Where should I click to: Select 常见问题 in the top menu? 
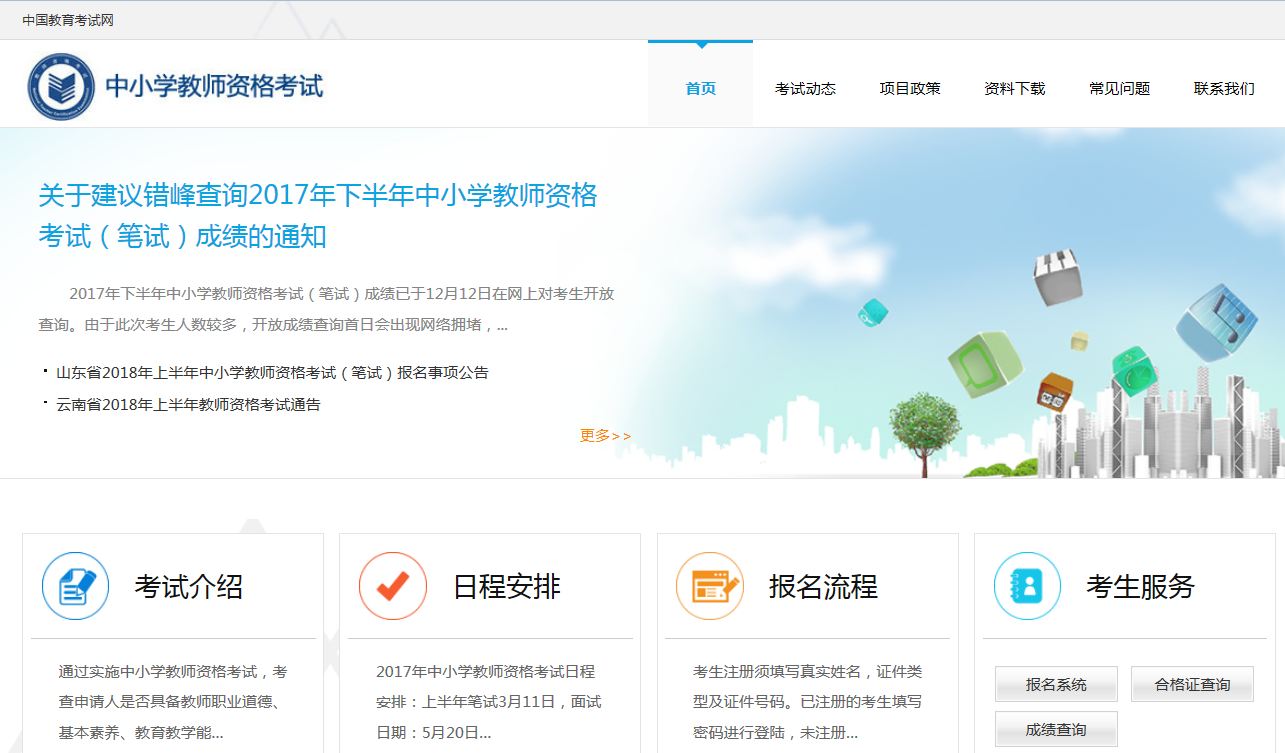(x=1119, y=88)
